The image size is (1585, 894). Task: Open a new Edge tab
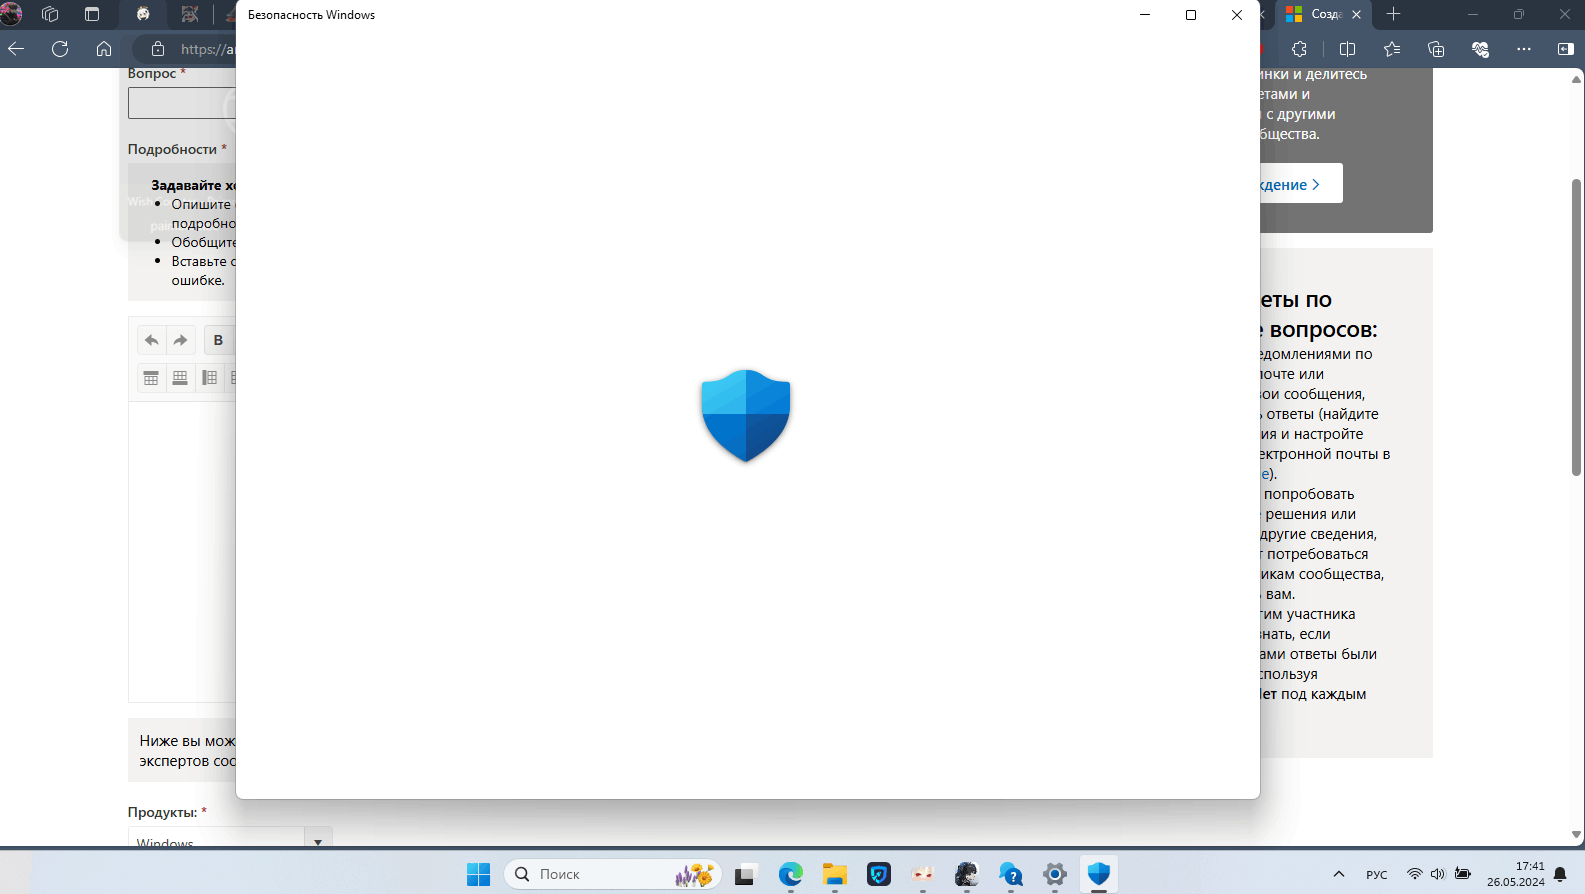(x=1394, y=14)
